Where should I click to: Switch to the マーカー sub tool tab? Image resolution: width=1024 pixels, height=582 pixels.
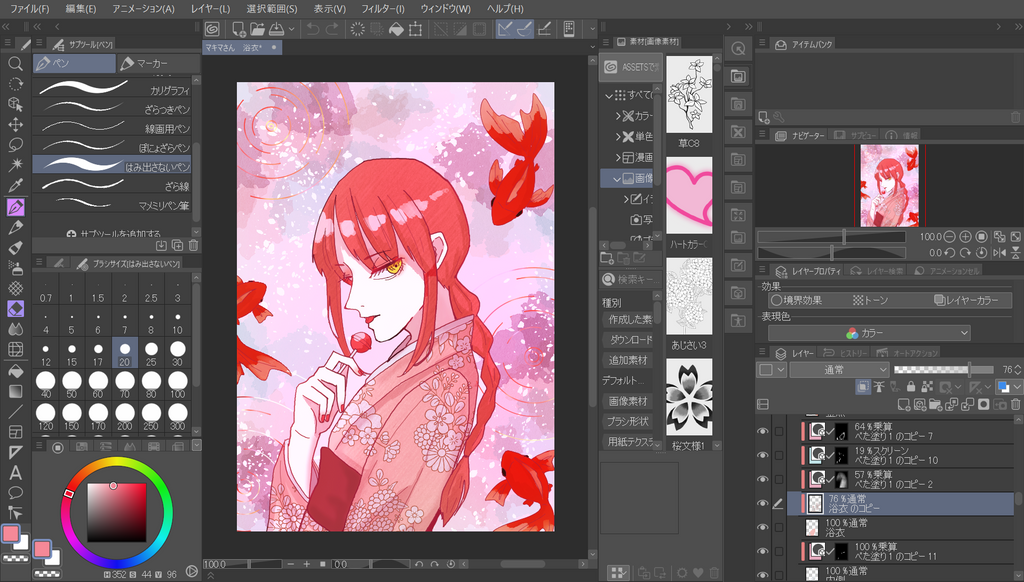tap(158, 63)
